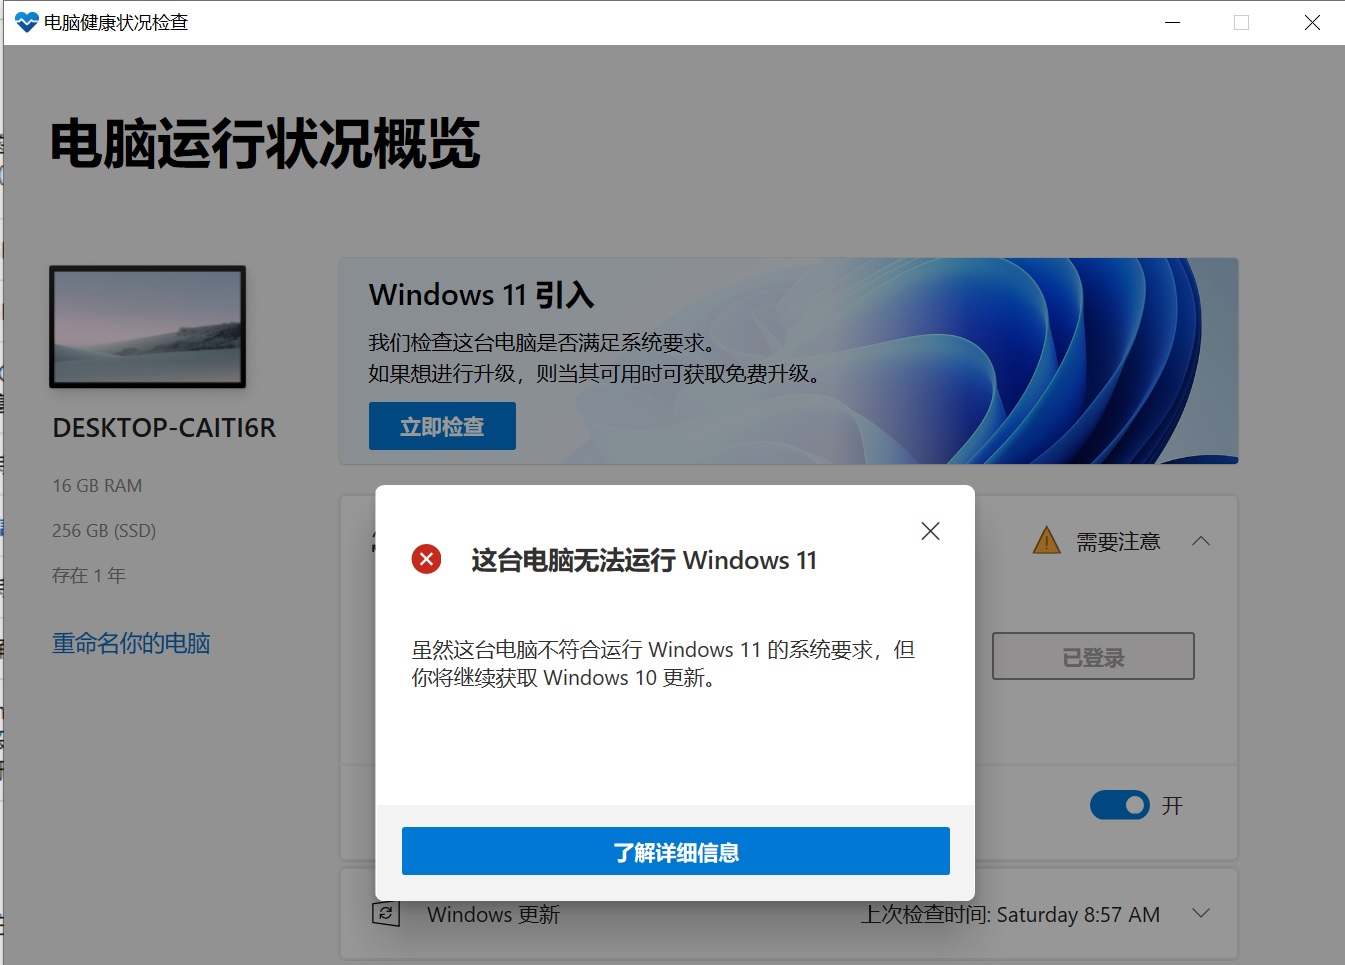Click the Windows 更新 sync icon
1345x965 pixels.
(386, 913)
